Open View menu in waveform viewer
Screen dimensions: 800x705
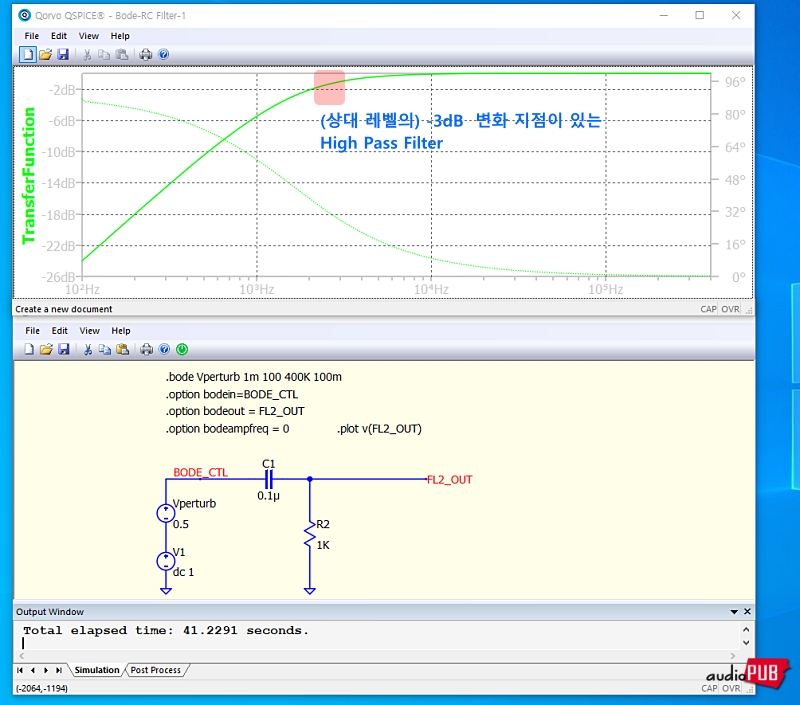[x=89, y=36]
